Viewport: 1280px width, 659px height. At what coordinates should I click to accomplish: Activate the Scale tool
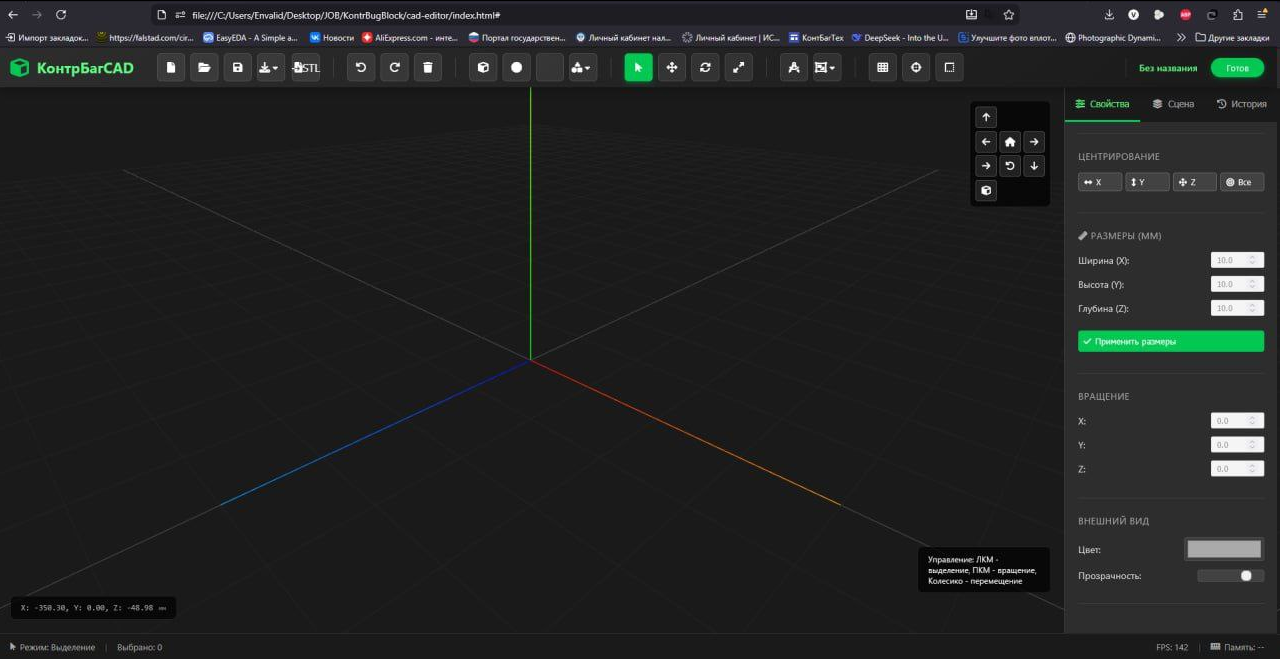[x=738, y=67]
